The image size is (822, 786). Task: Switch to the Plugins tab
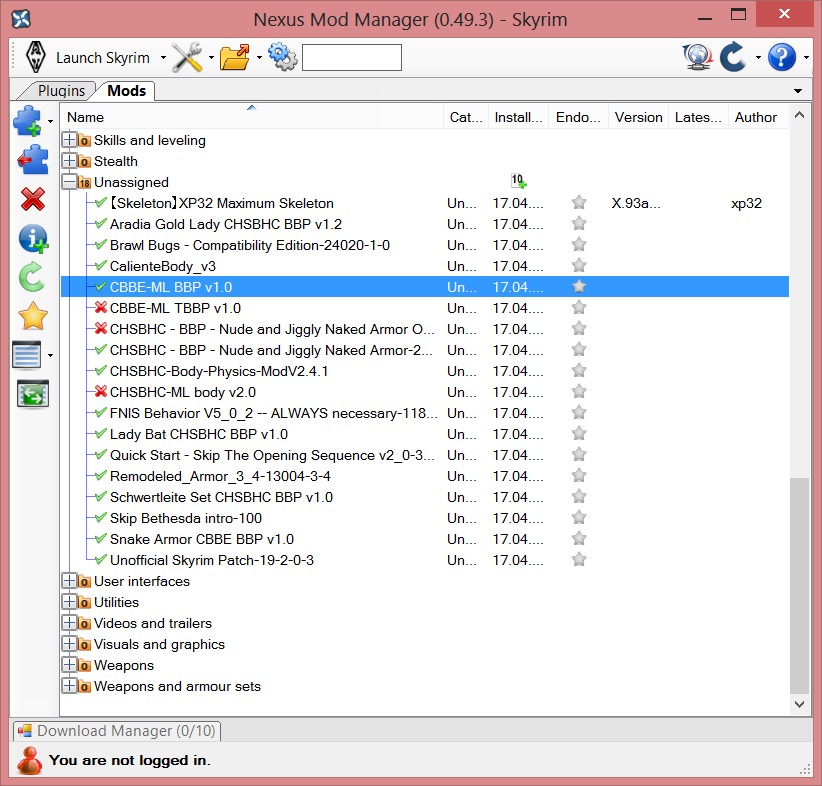coord(61,91)
